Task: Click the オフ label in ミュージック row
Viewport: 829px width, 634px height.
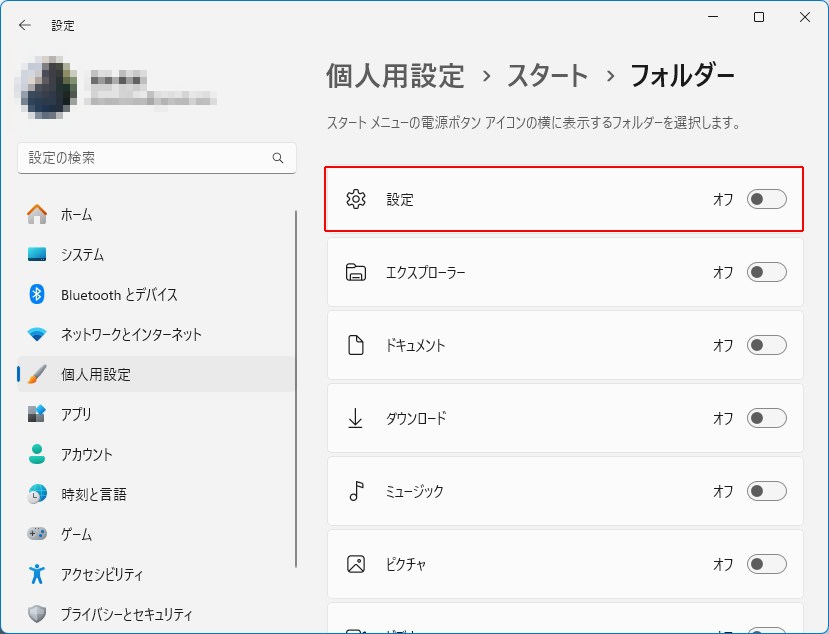Action: pyautogui.click(x=723, y=491)
